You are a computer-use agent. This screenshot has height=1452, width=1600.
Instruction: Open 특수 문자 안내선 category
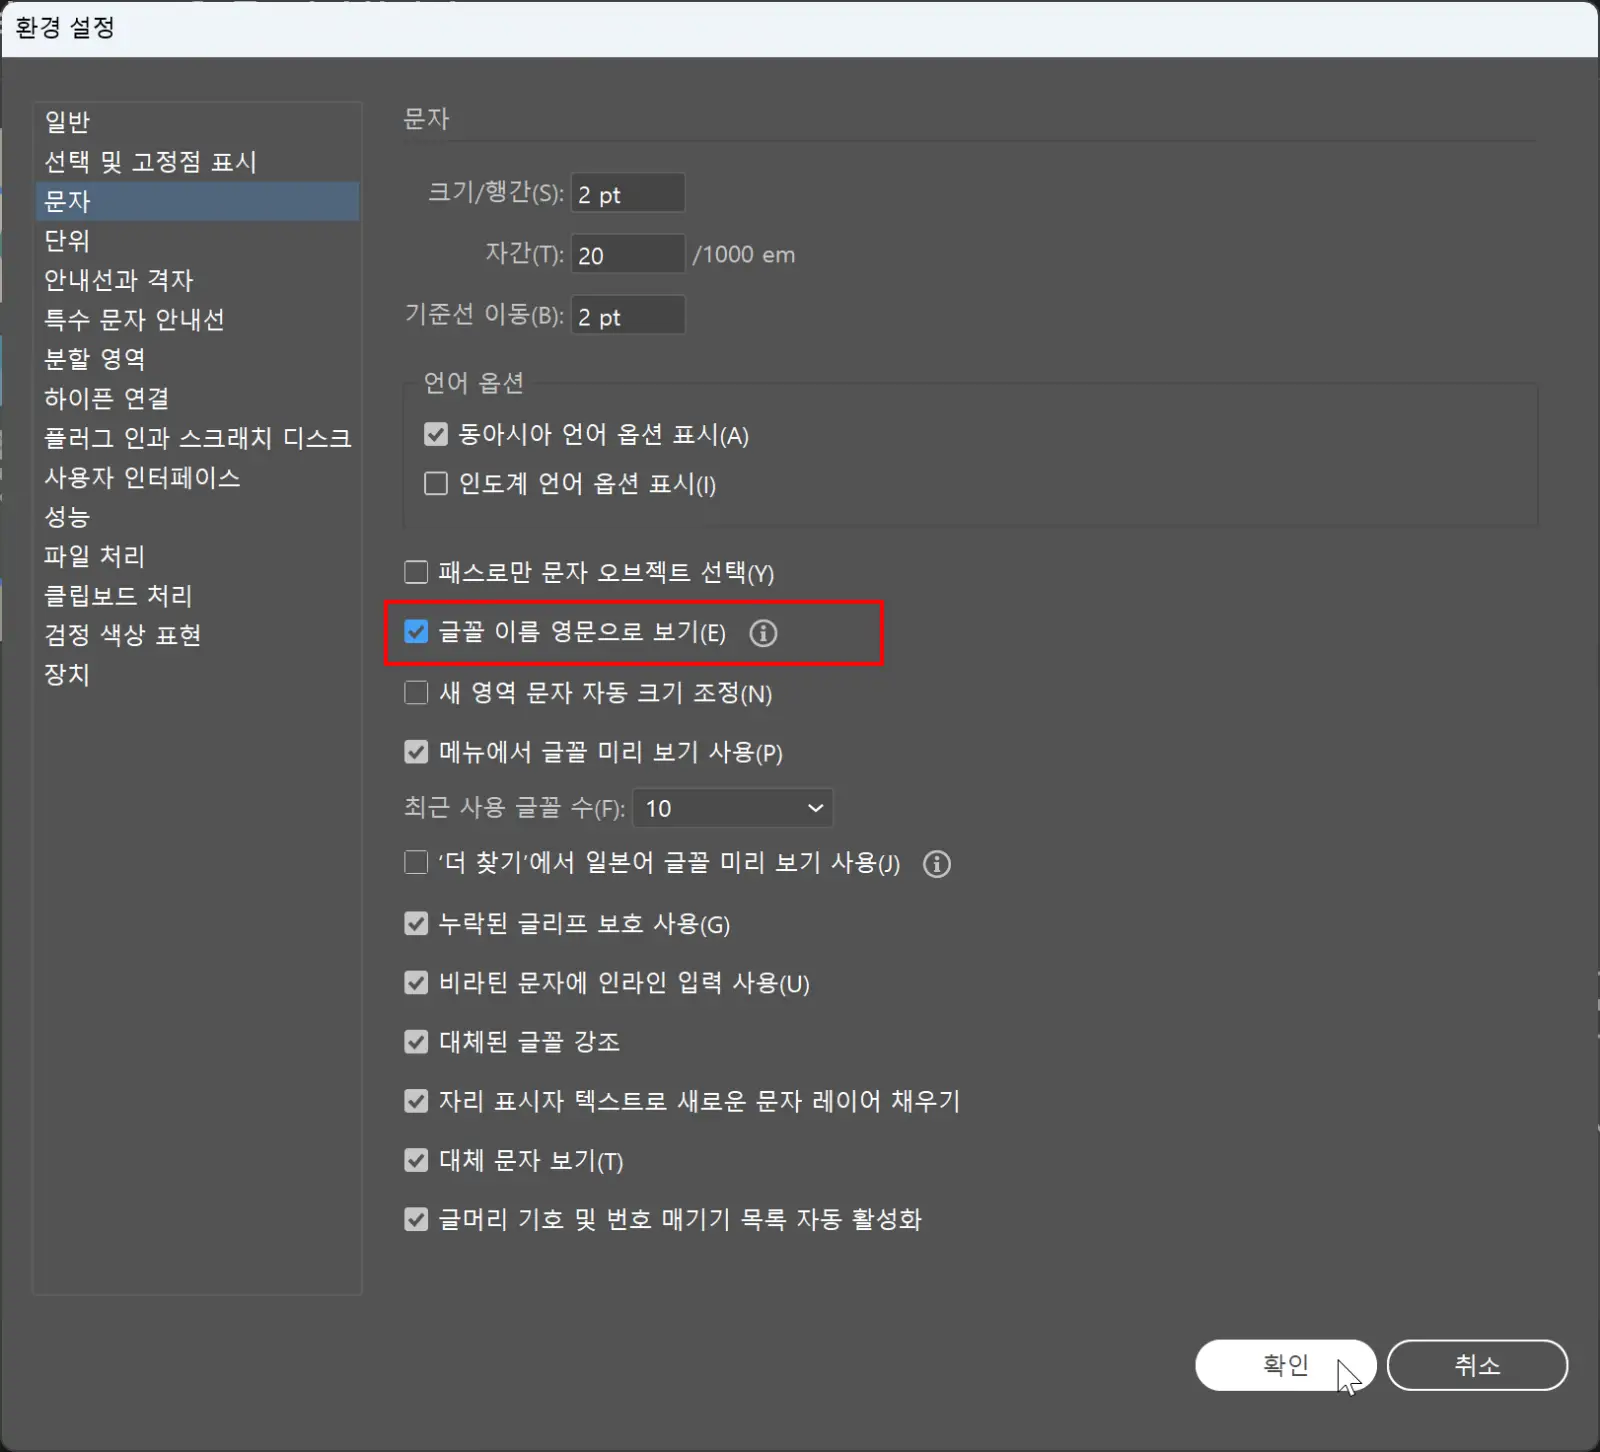[x=197, y=320]
